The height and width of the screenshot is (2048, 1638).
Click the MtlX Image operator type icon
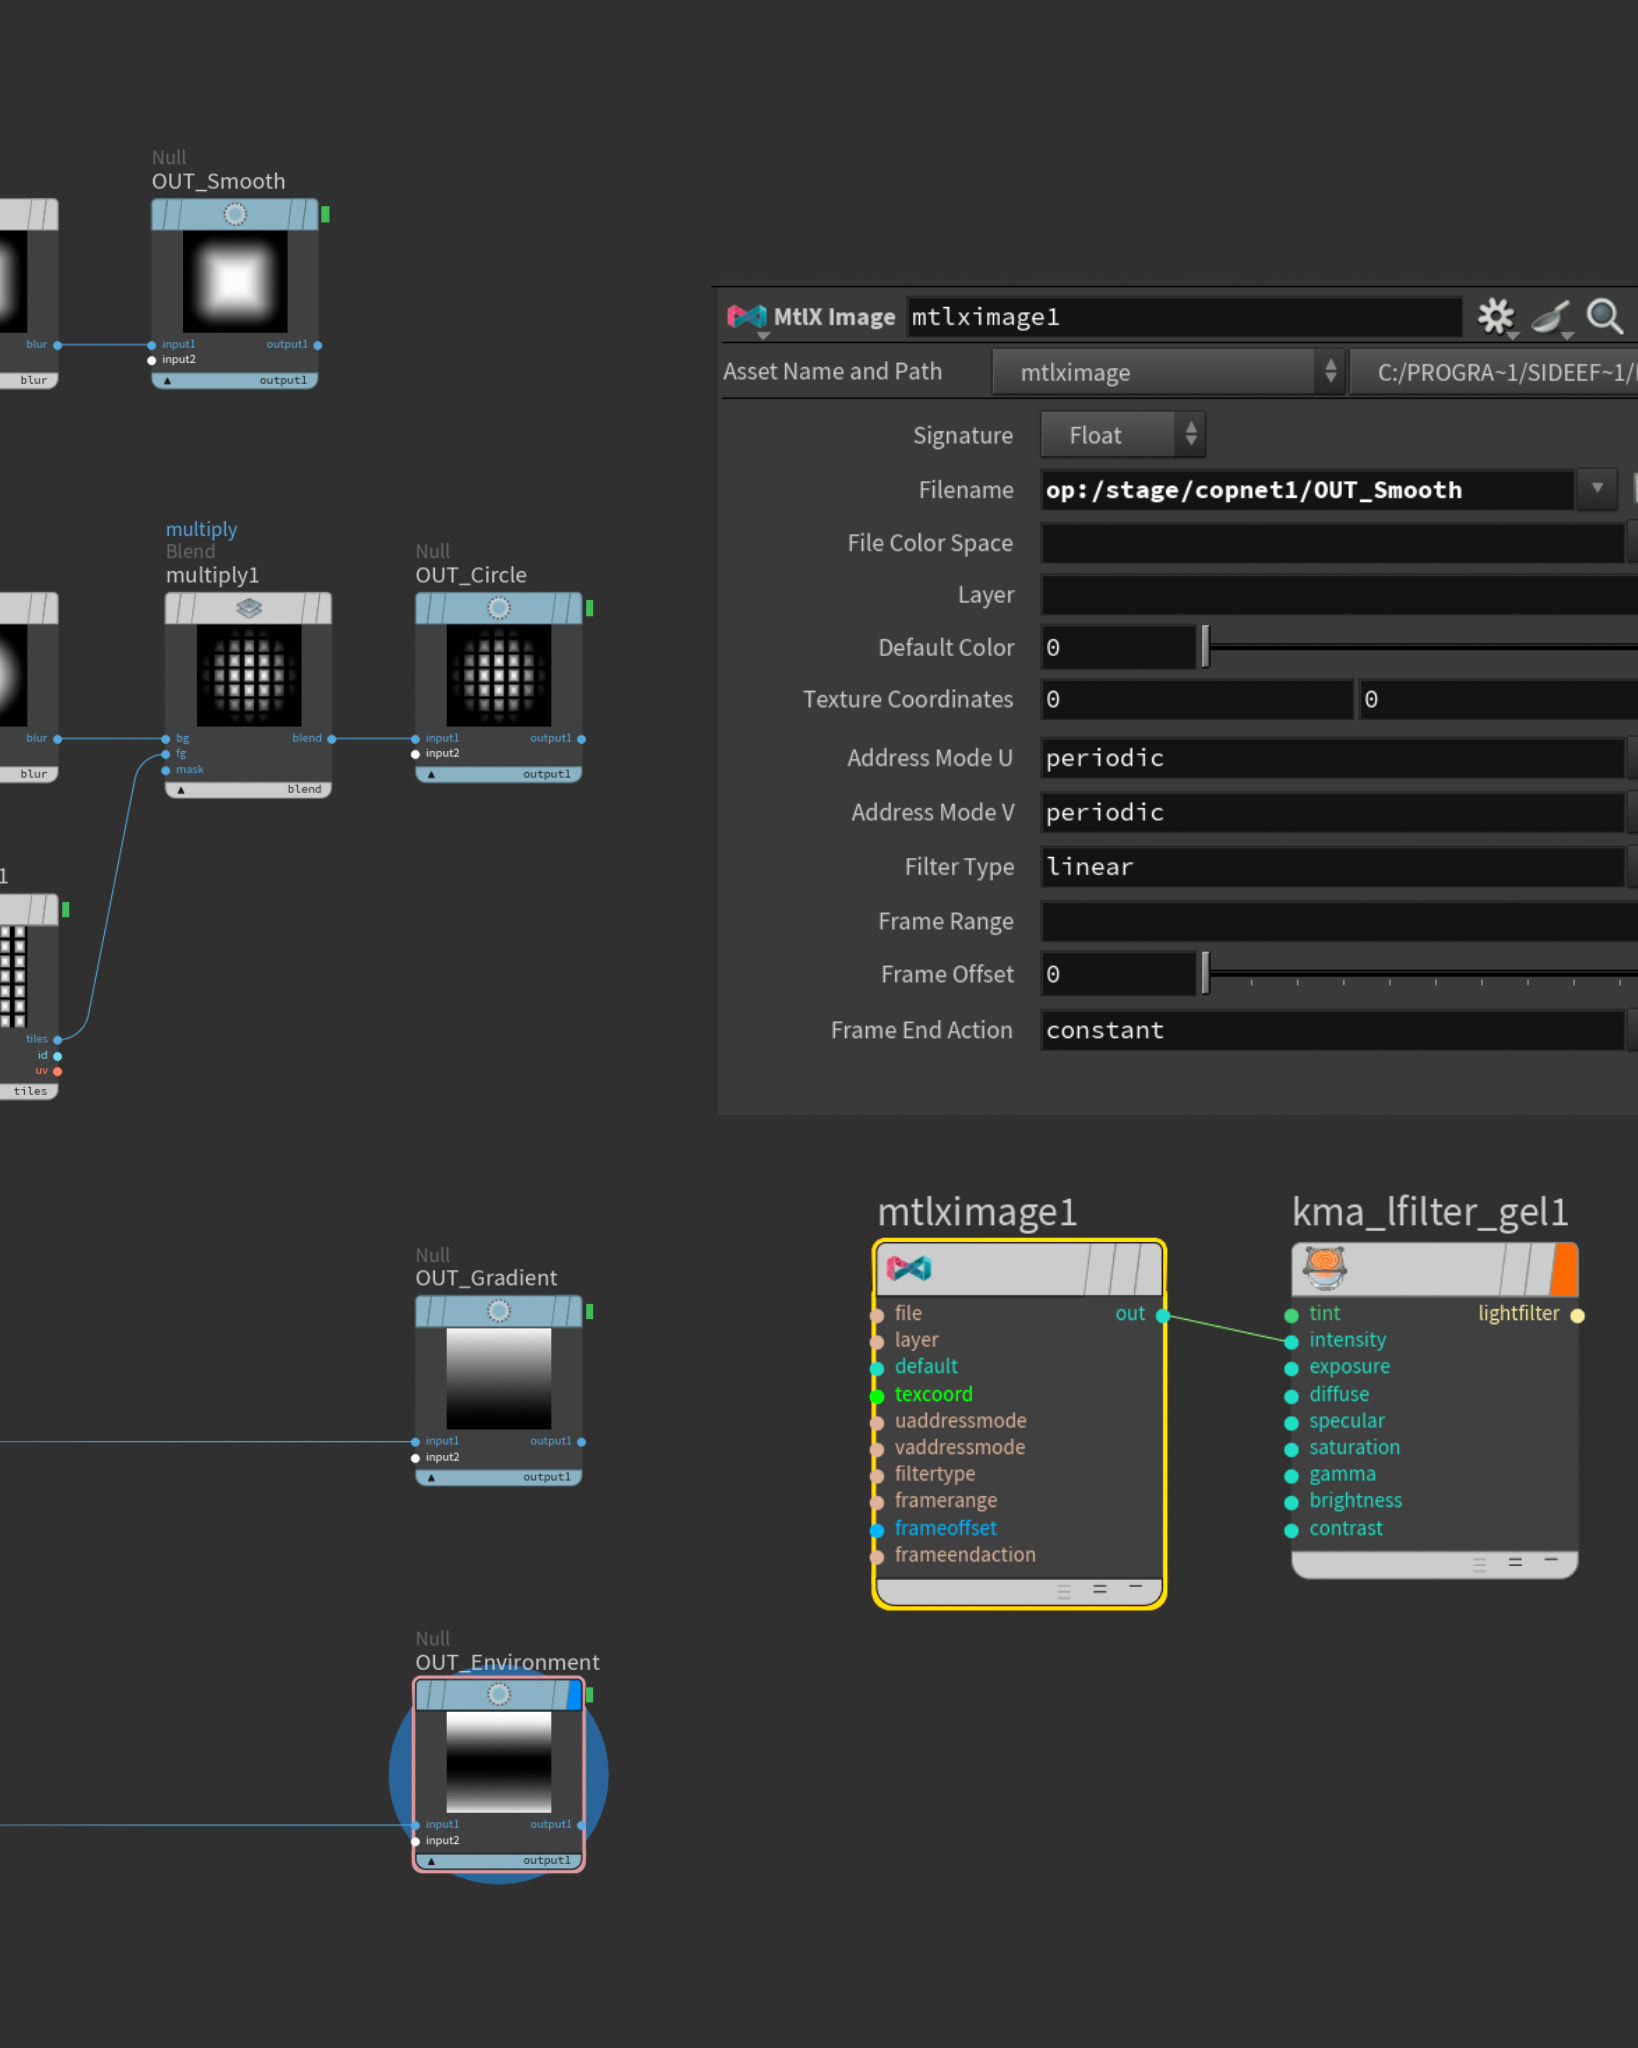coord(746,317)
